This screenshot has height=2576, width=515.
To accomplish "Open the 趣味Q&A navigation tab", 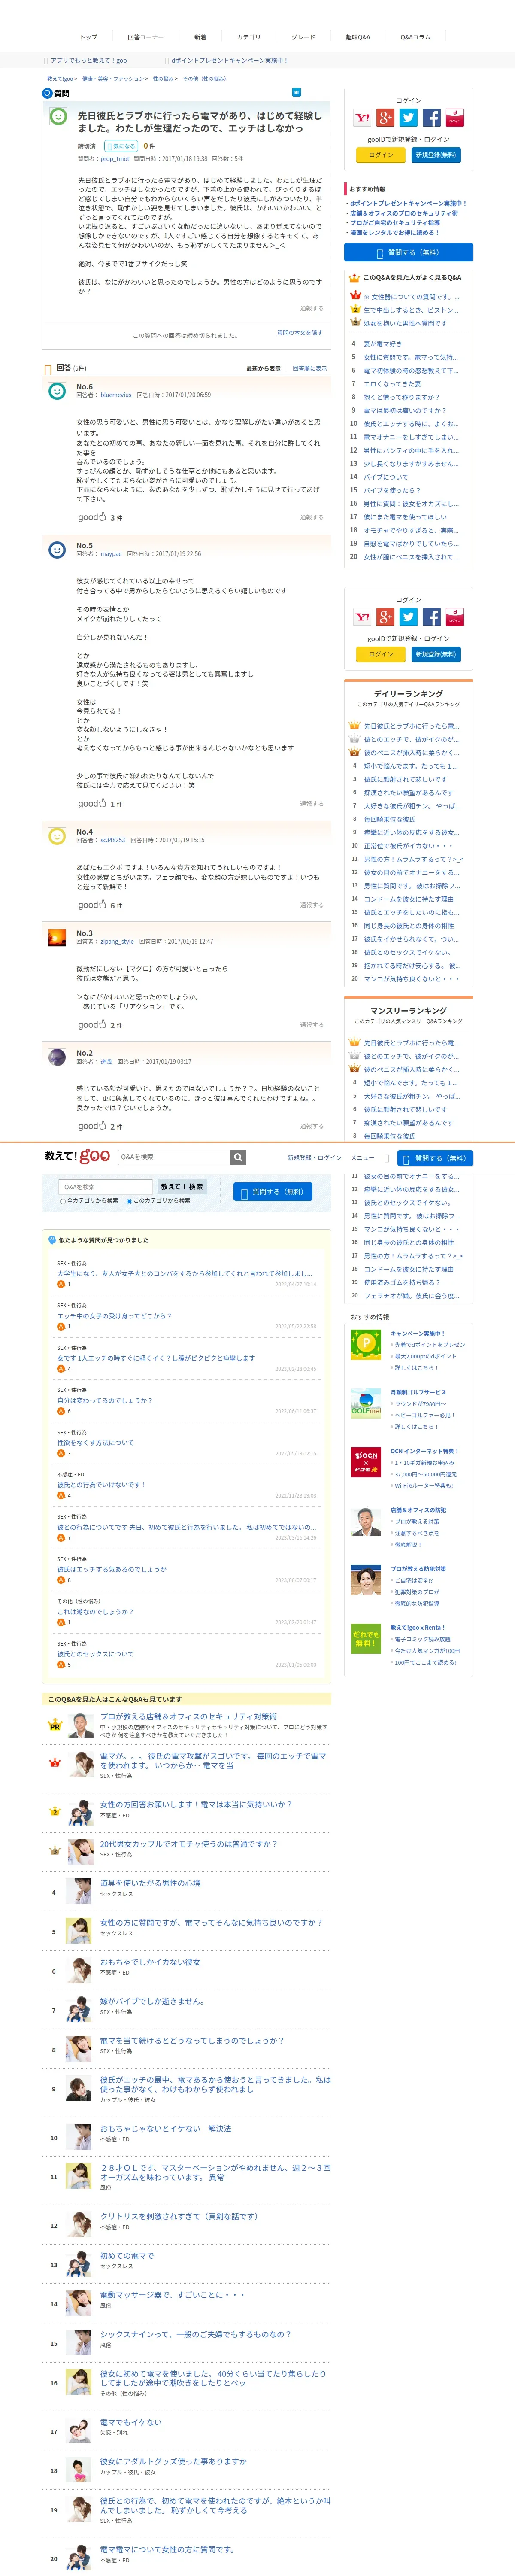I will click(x=358, y=37).
